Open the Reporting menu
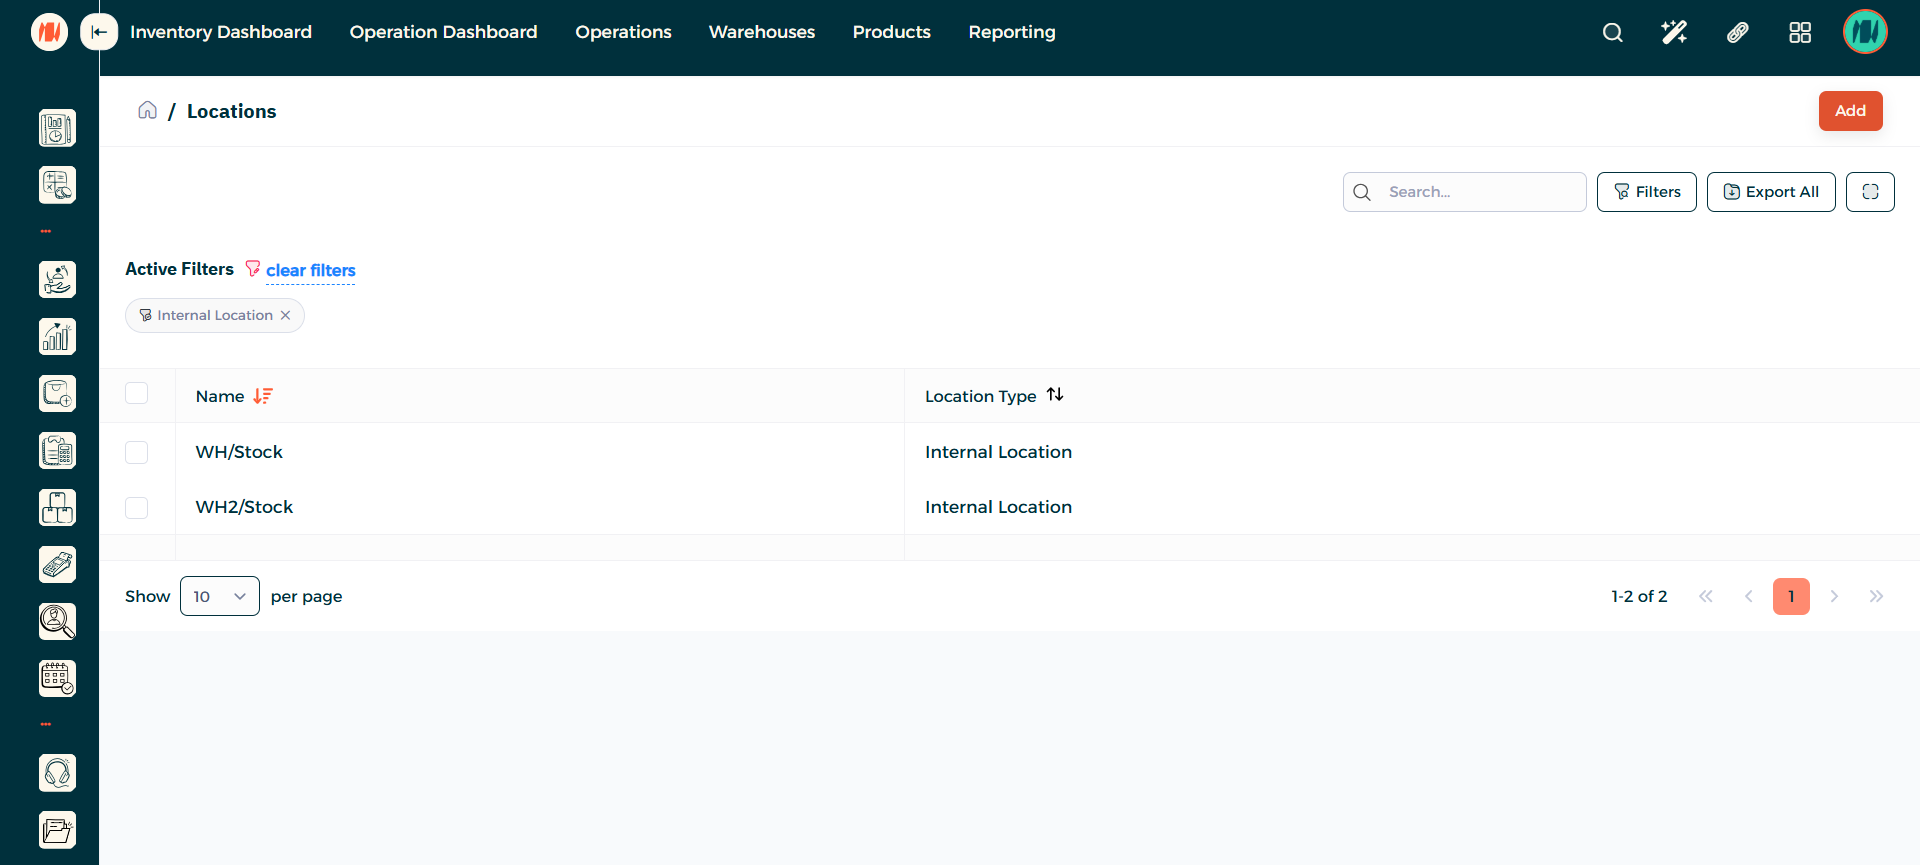Screen dimensions: 1920x865 pos(1011,32)
